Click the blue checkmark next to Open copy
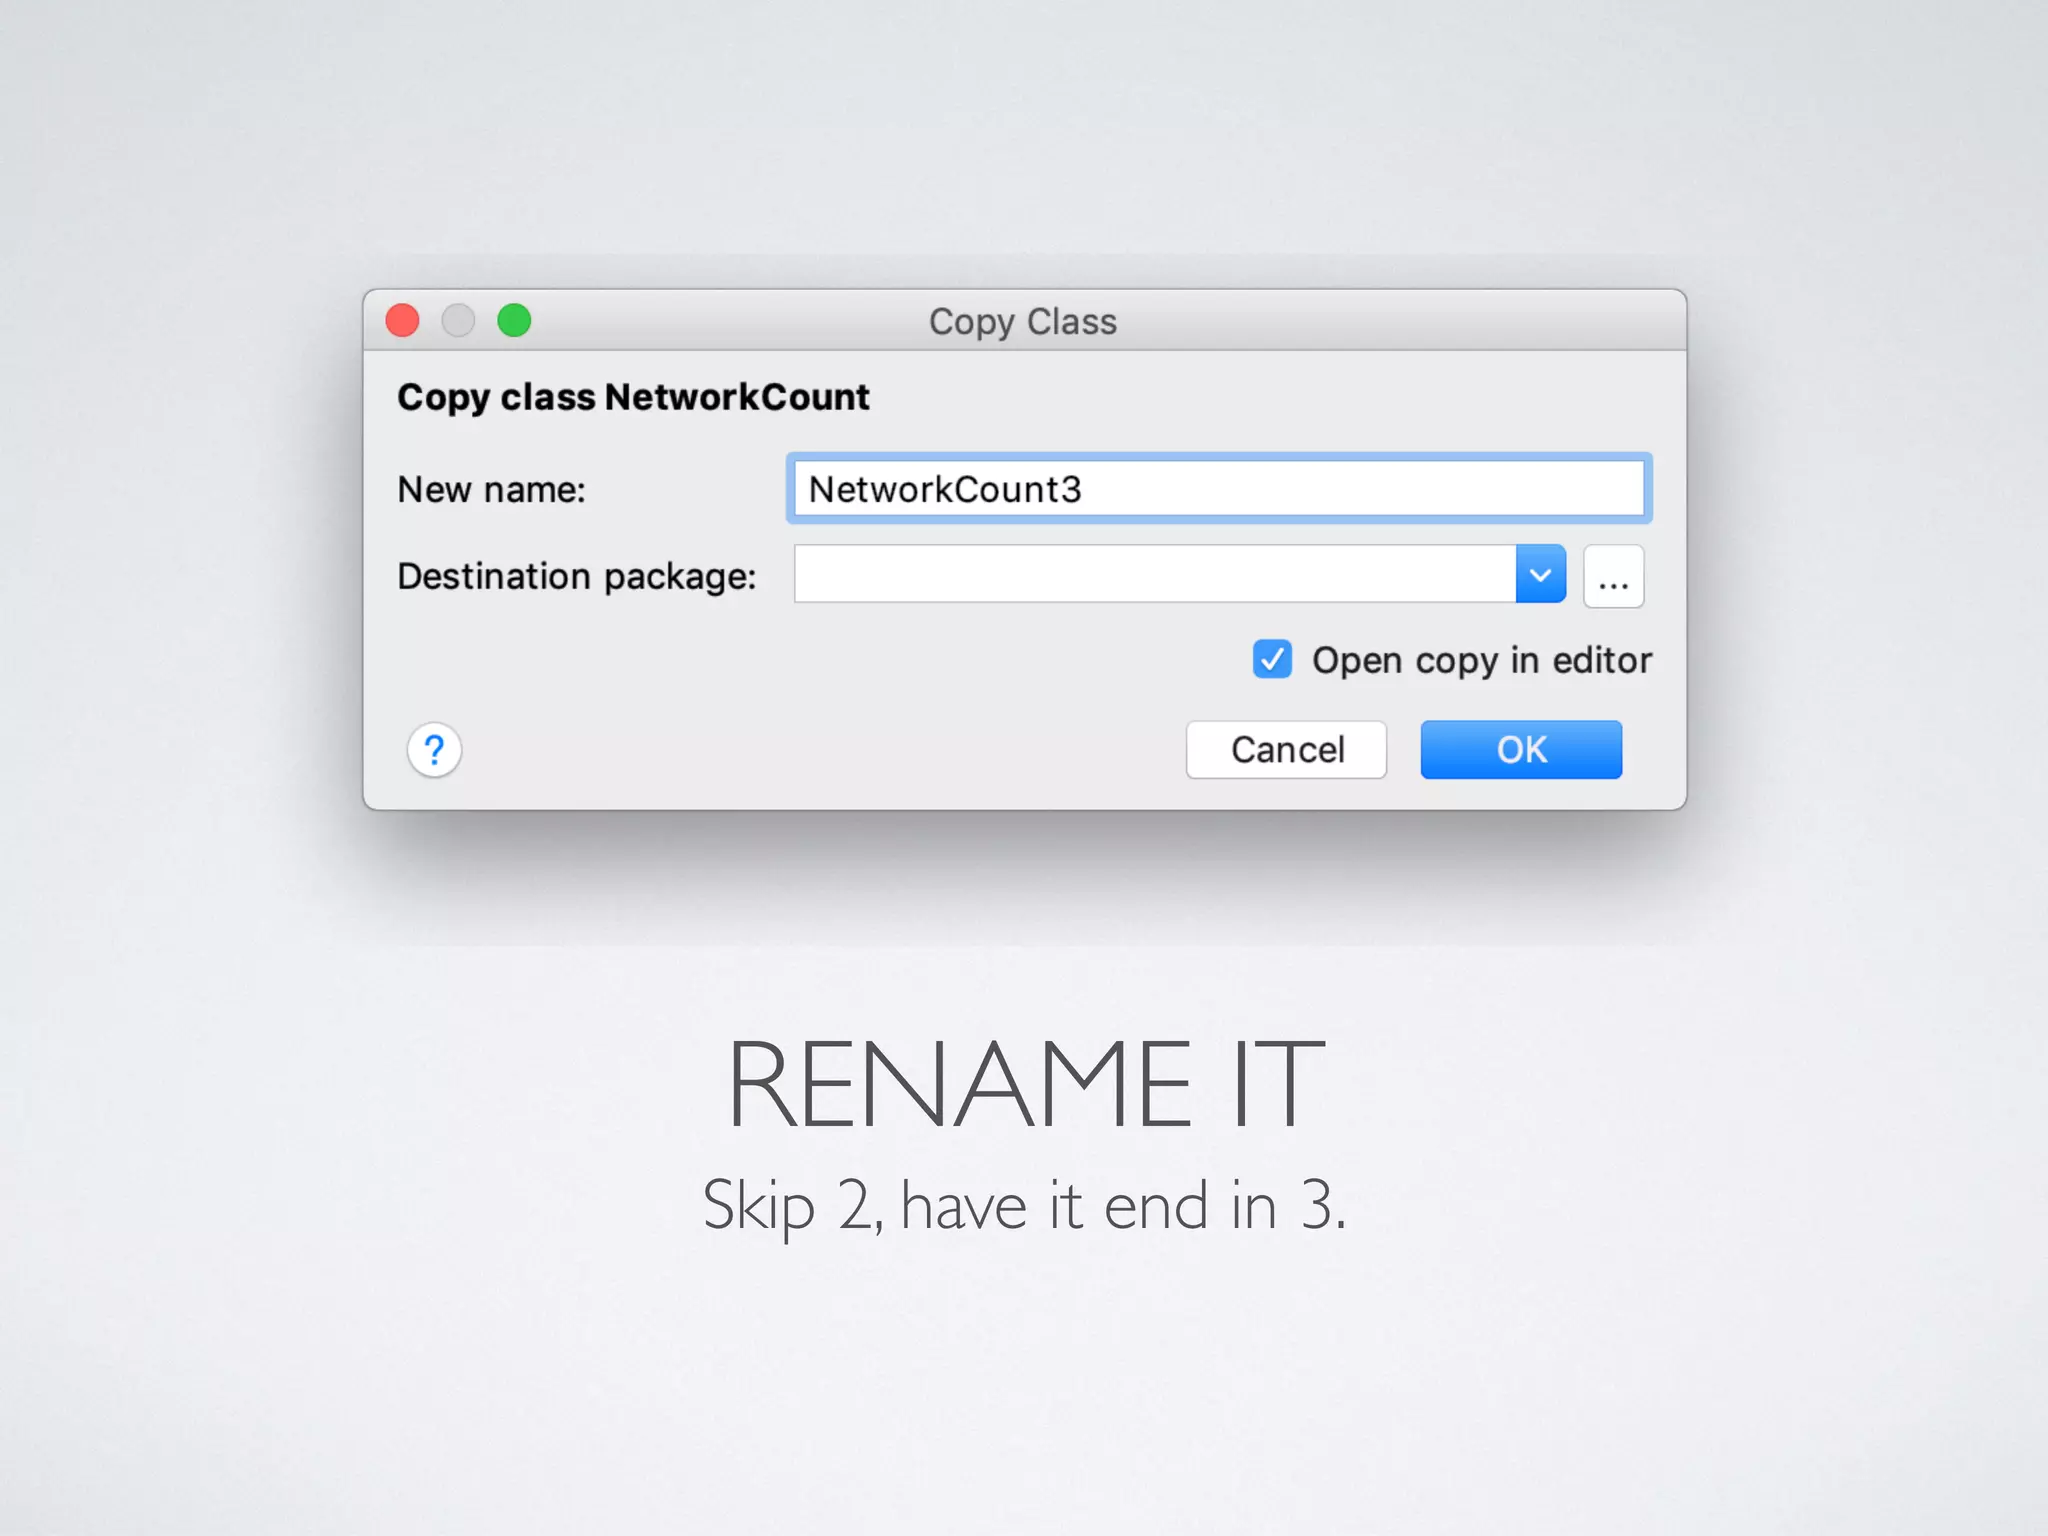Image resolution: width=2048 pixels, height=1536 pixels. [1272, 660]
